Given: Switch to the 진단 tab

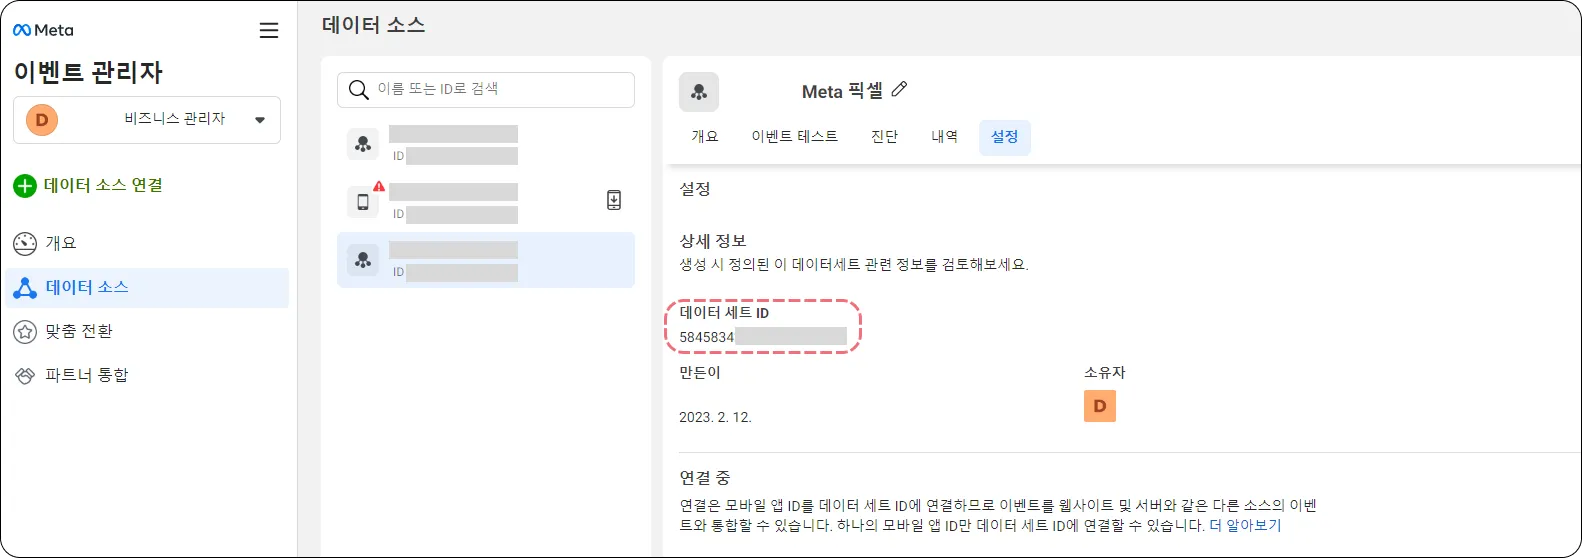Looking at the screenshot, I should tap(884, 137).
